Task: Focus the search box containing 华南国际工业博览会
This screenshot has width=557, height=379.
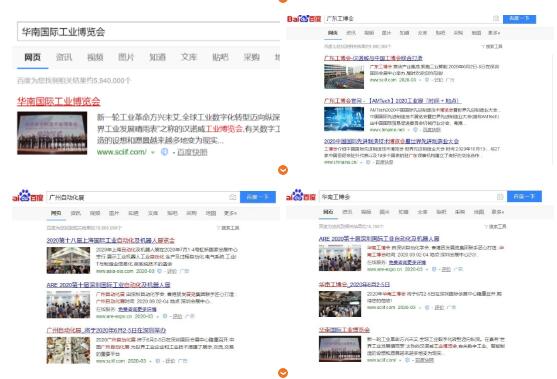Action: (x=148, y=32)
